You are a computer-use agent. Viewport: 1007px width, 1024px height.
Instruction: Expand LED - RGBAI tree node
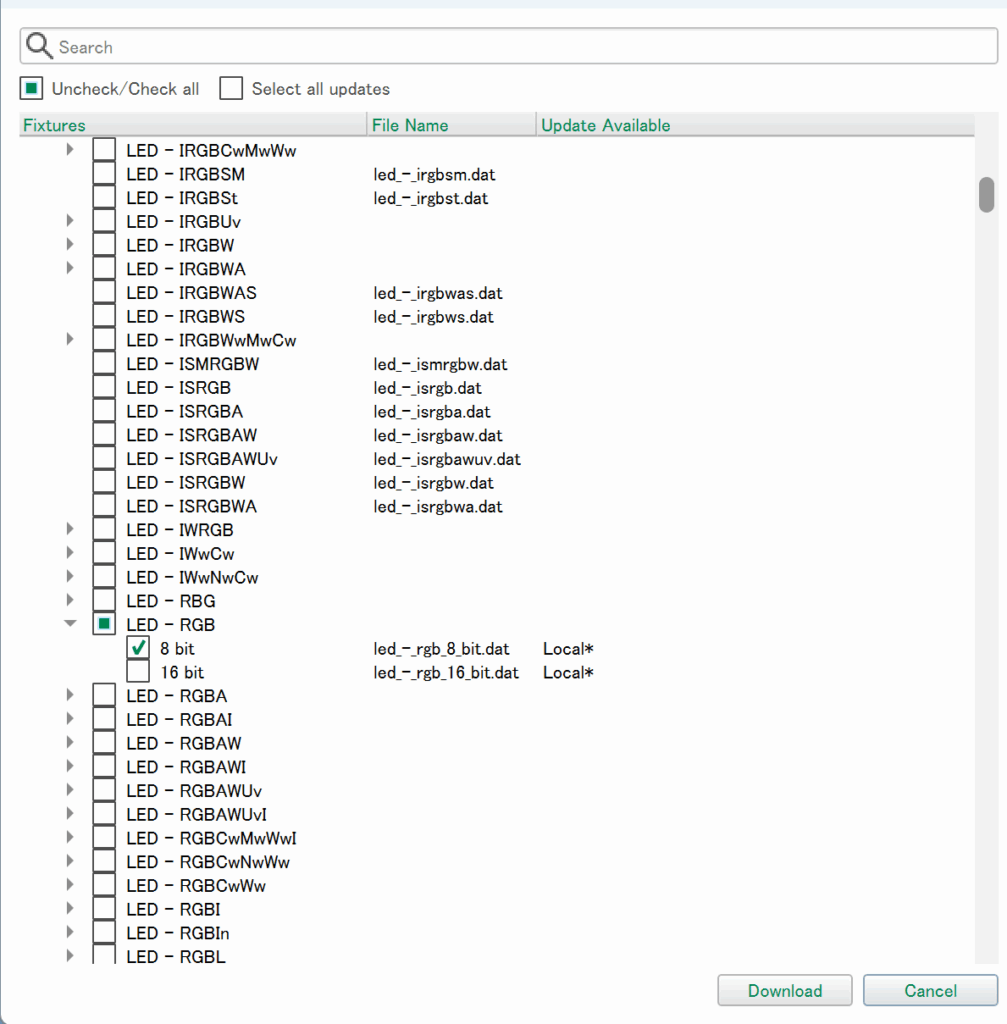[70, 719]
